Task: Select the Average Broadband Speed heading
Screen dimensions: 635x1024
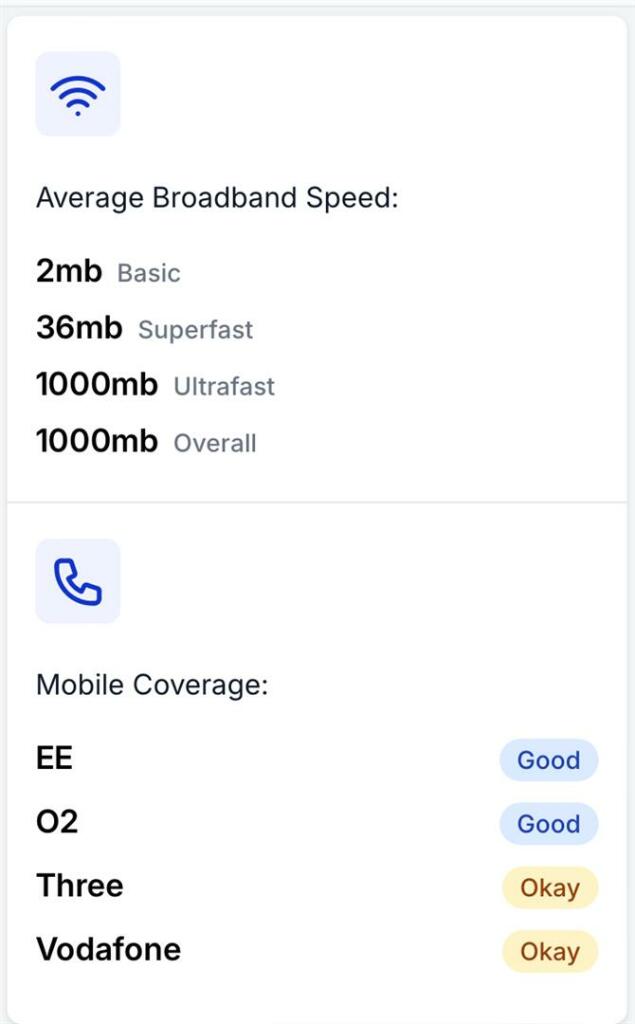Action: [217, 198]
